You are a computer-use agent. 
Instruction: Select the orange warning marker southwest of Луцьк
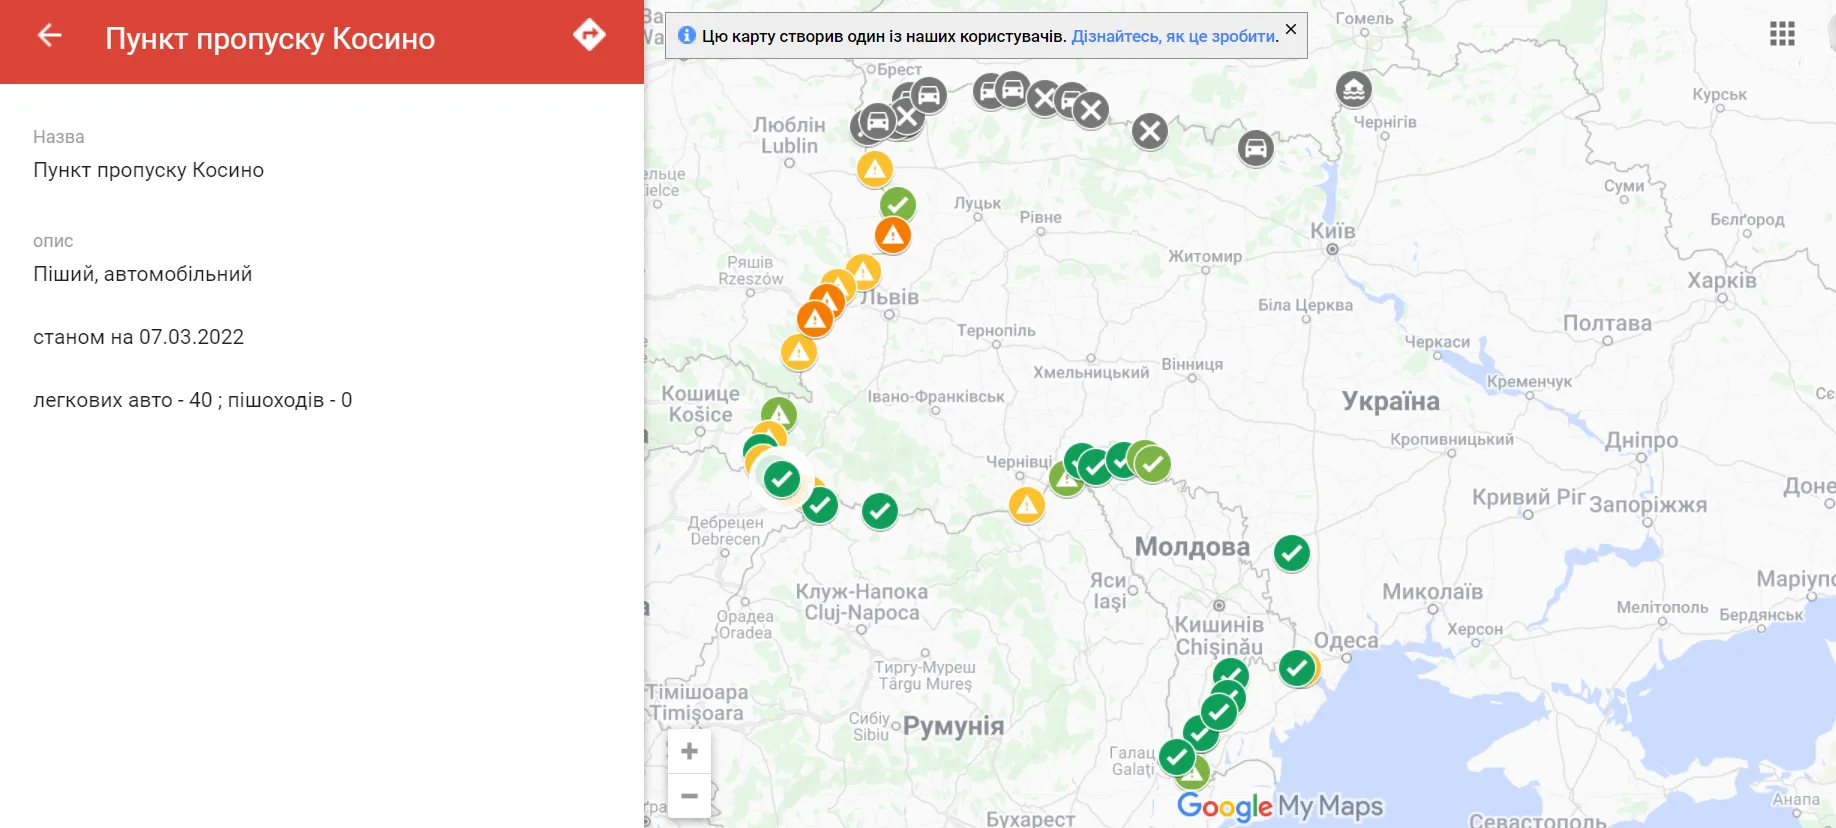[893, 236]
